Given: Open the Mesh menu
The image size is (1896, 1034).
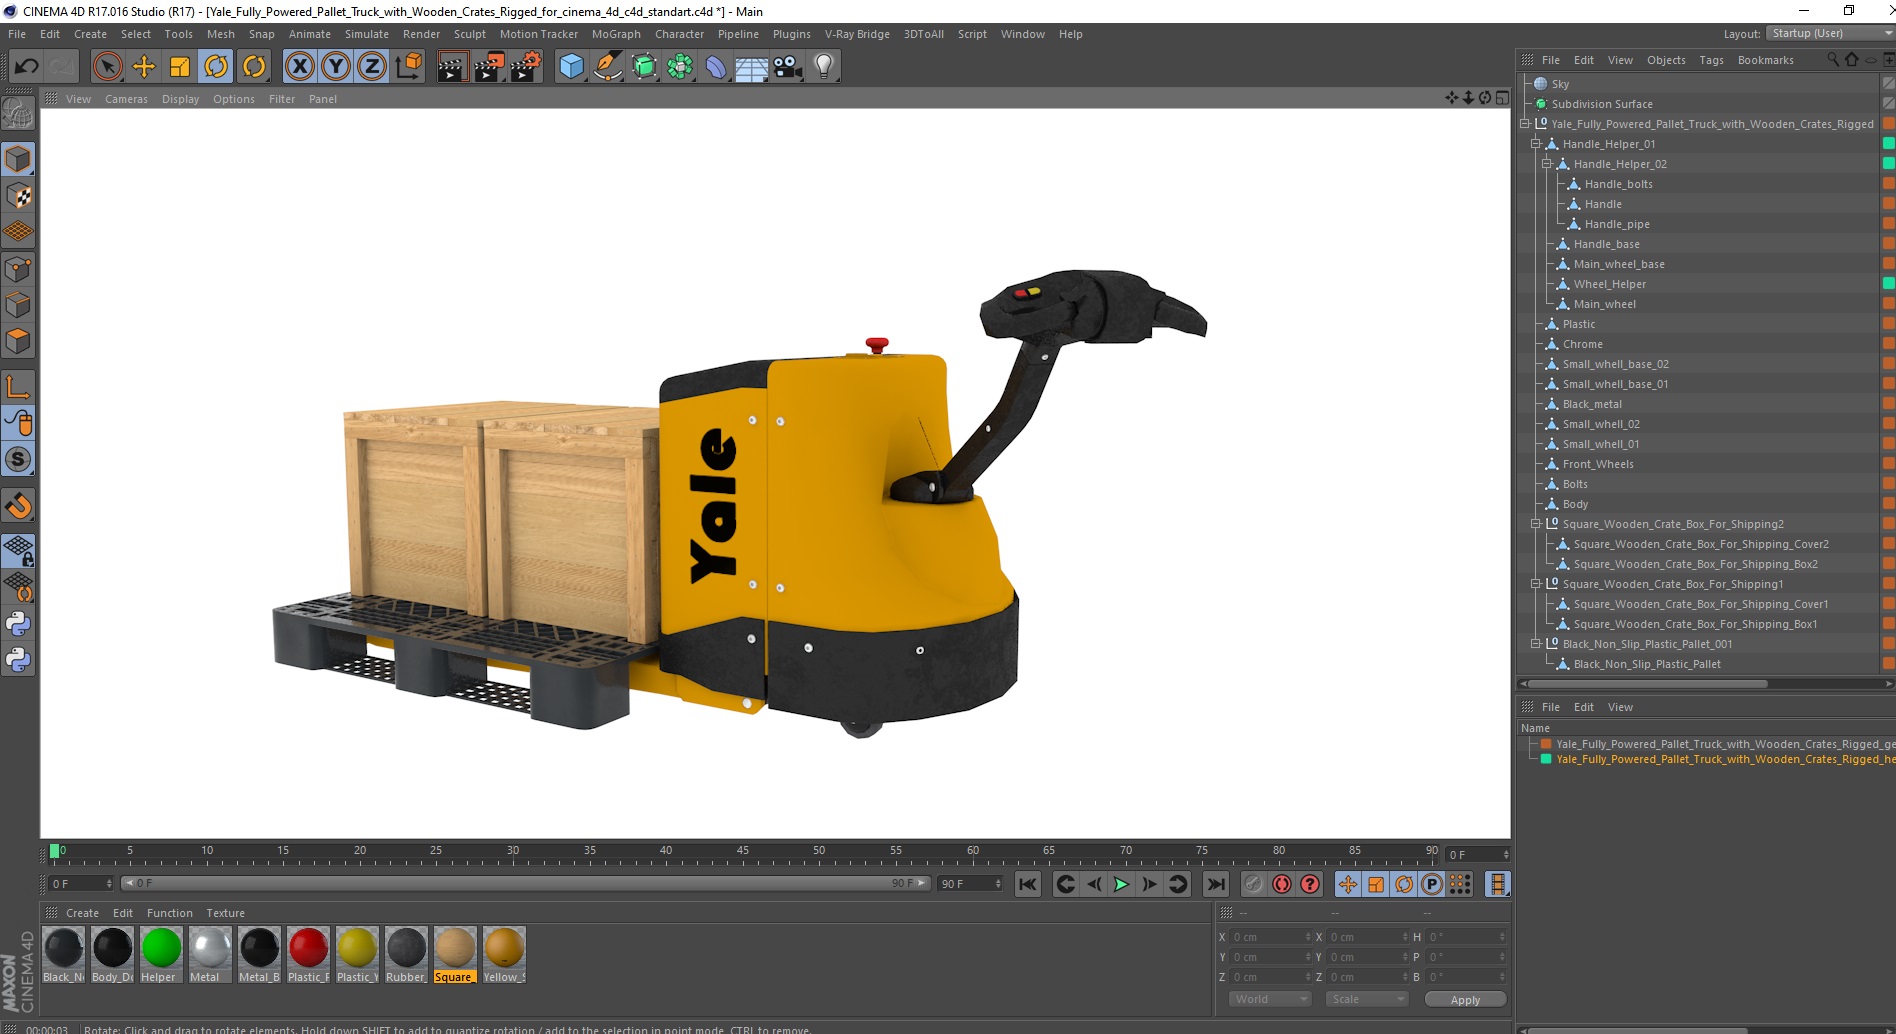Looking at the screenshot, I should [221, 34].
